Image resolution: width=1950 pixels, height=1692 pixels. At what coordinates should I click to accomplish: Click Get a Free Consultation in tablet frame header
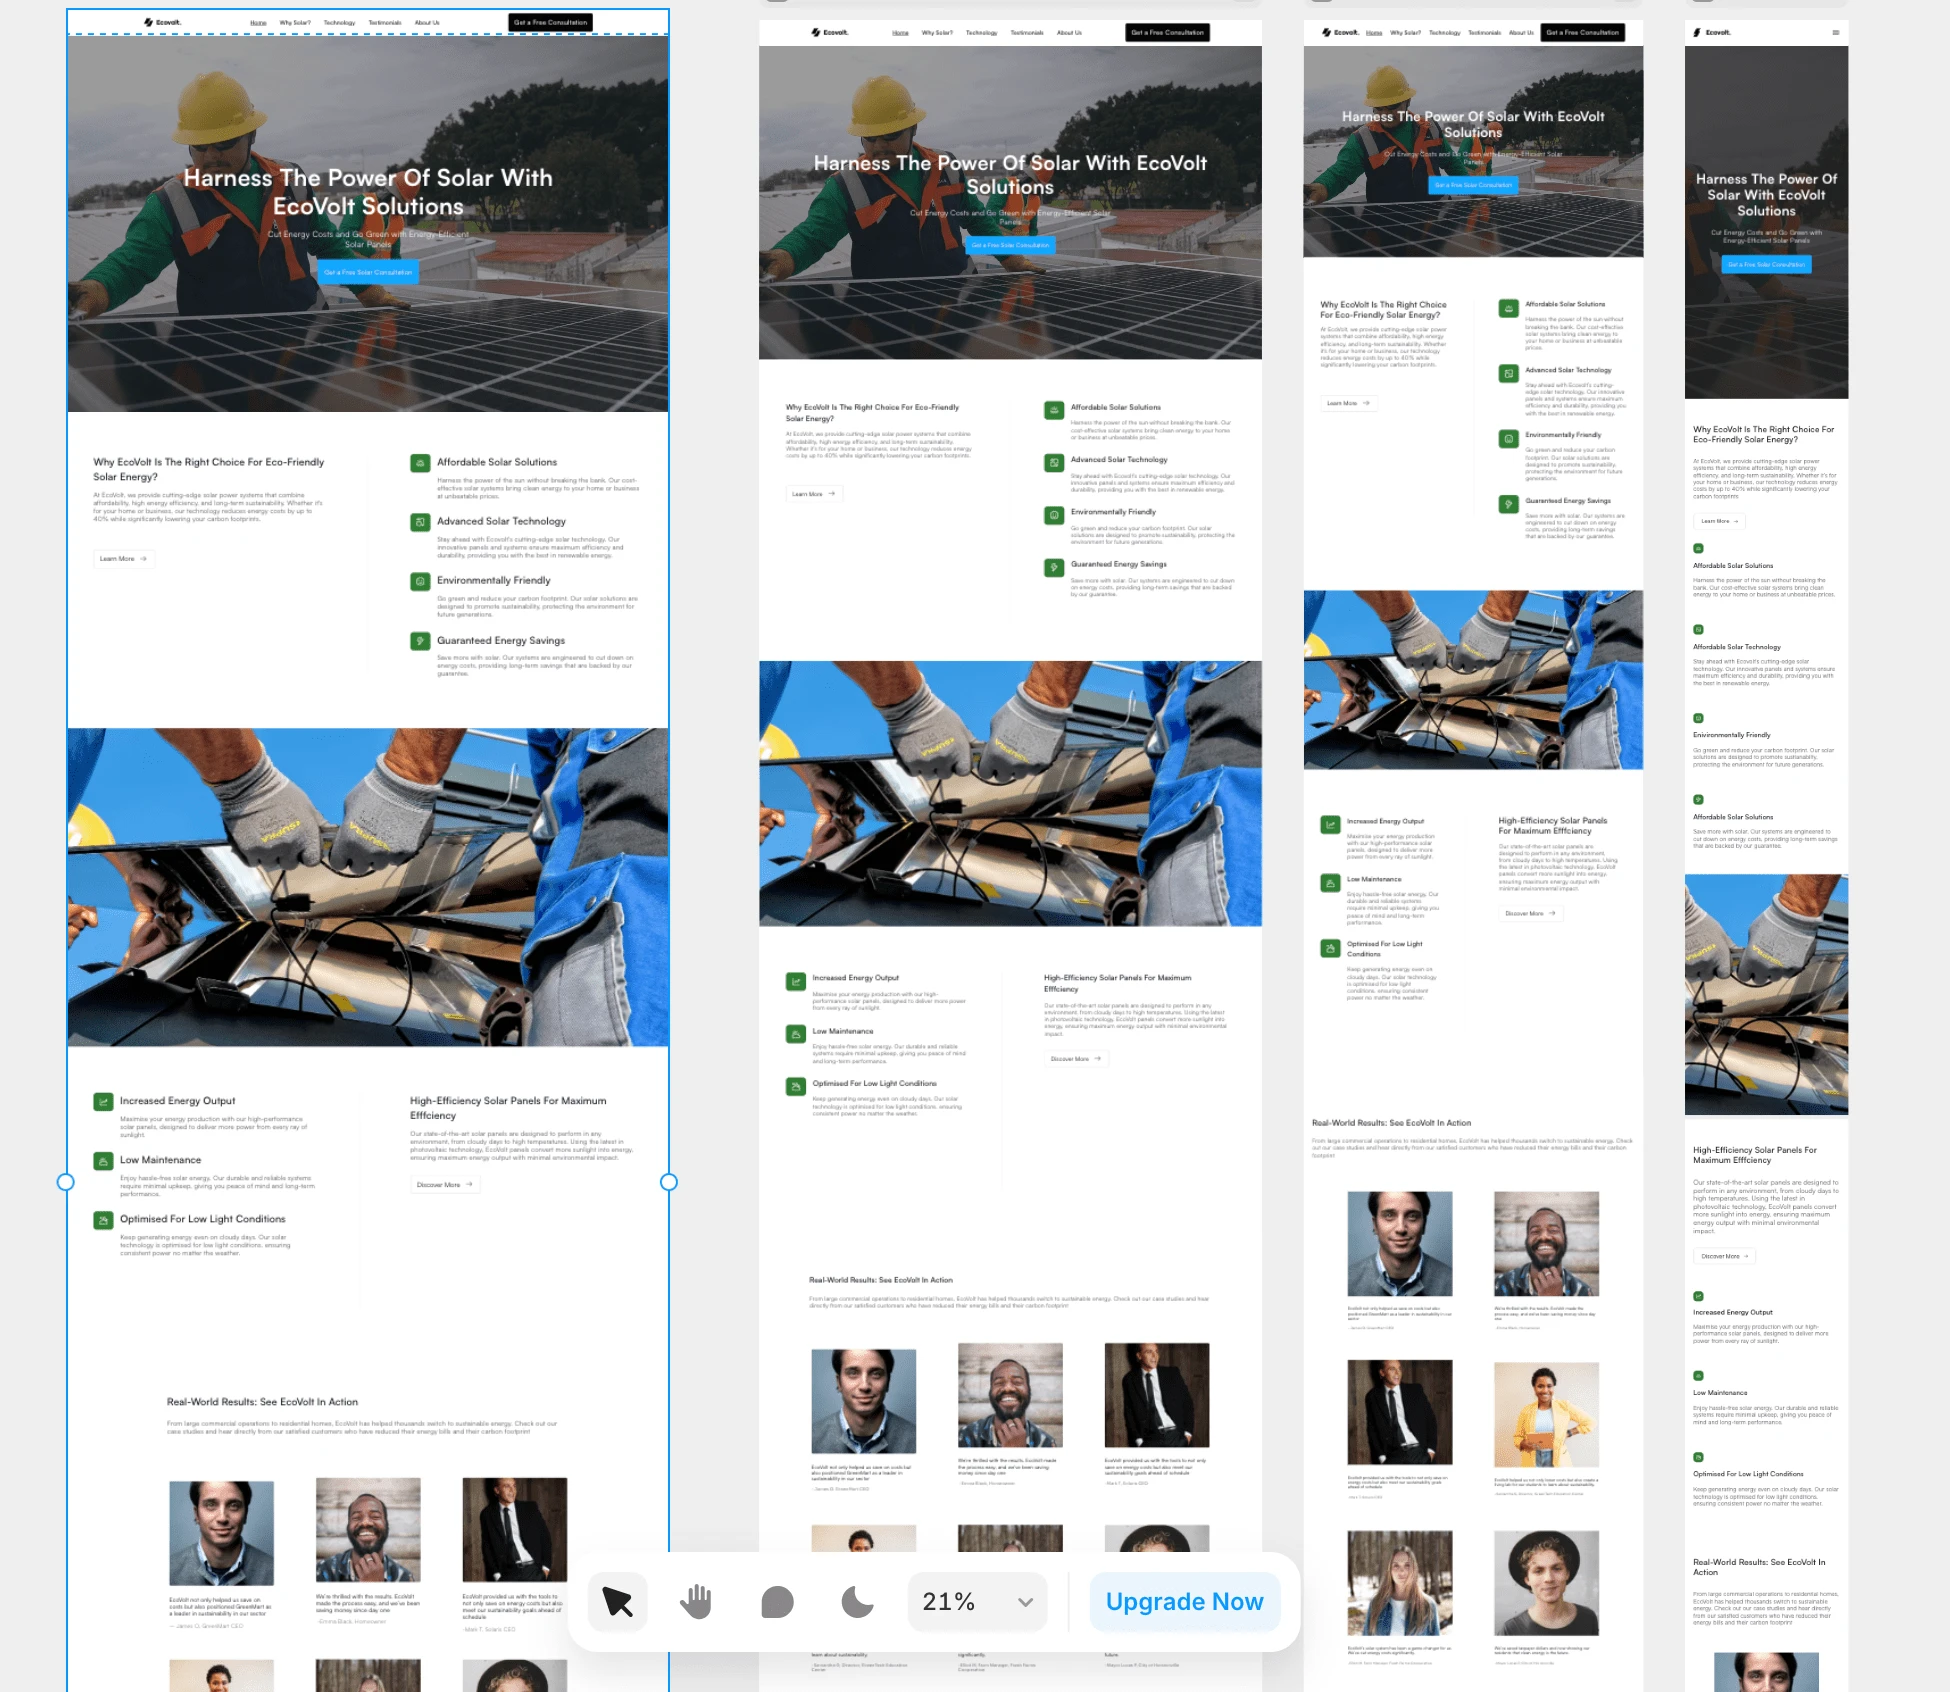coord(1583,33)
